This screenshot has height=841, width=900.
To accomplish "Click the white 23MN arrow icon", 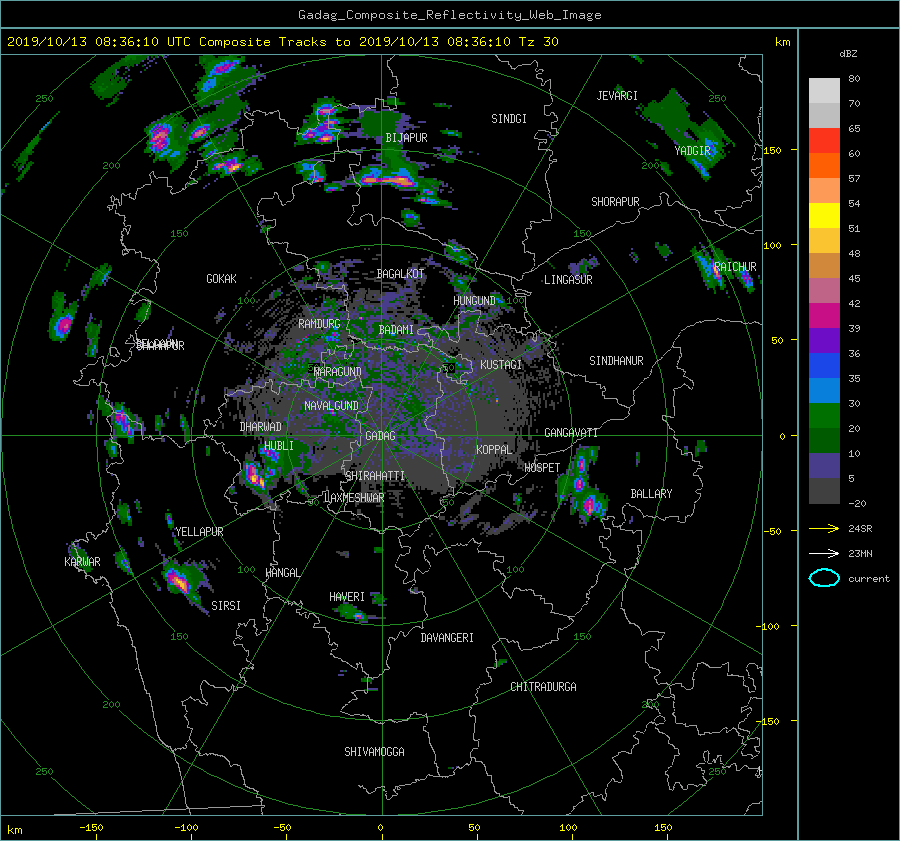I will coord(824,553).
